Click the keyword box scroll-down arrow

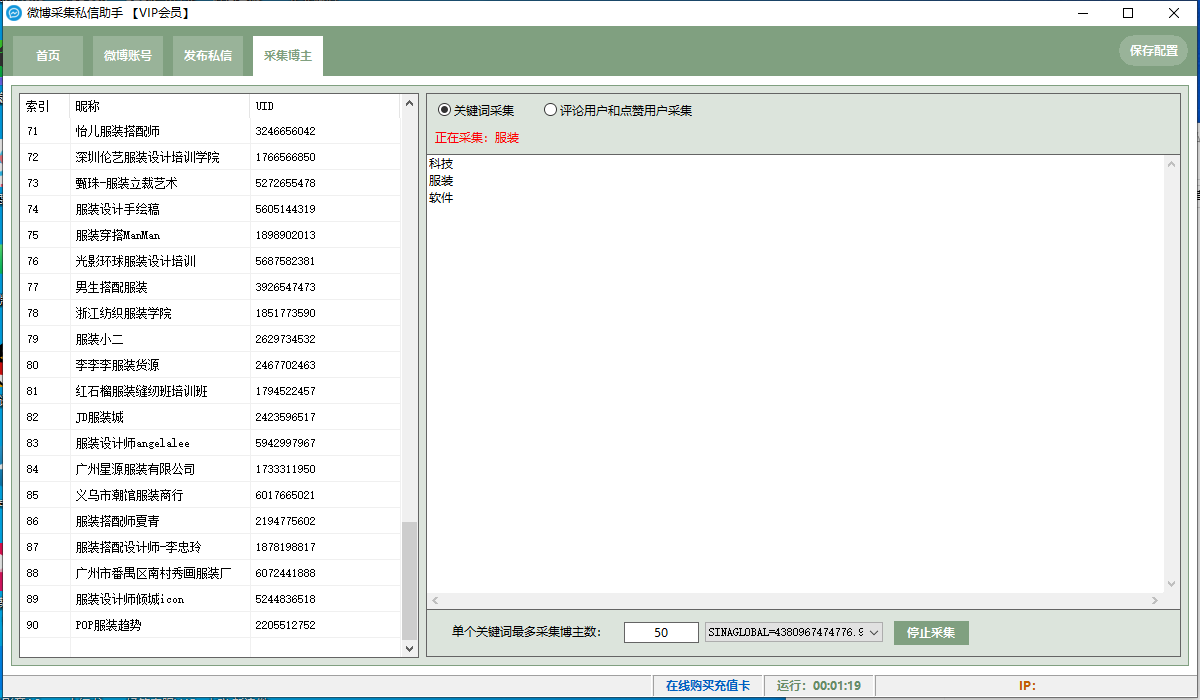tap(1171, 584)
